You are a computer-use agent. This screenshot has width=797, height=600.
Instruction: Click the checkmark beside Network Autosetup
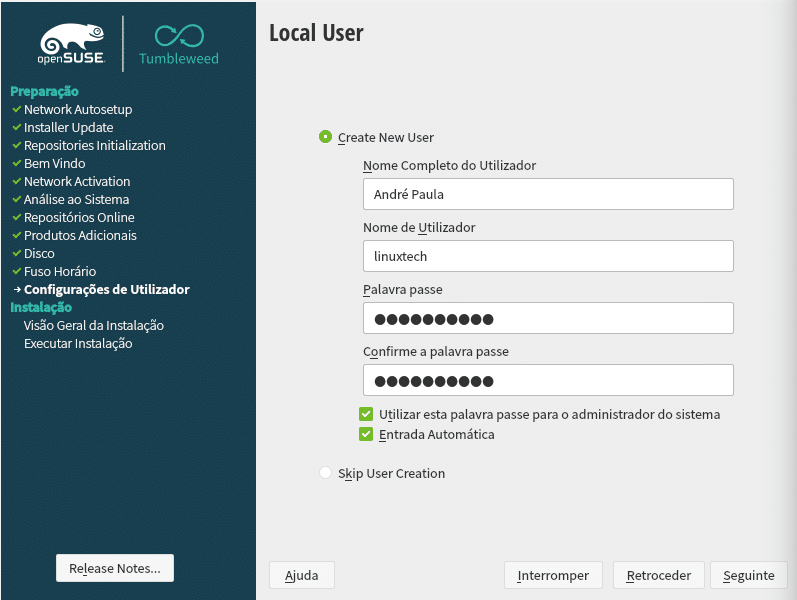17,109
